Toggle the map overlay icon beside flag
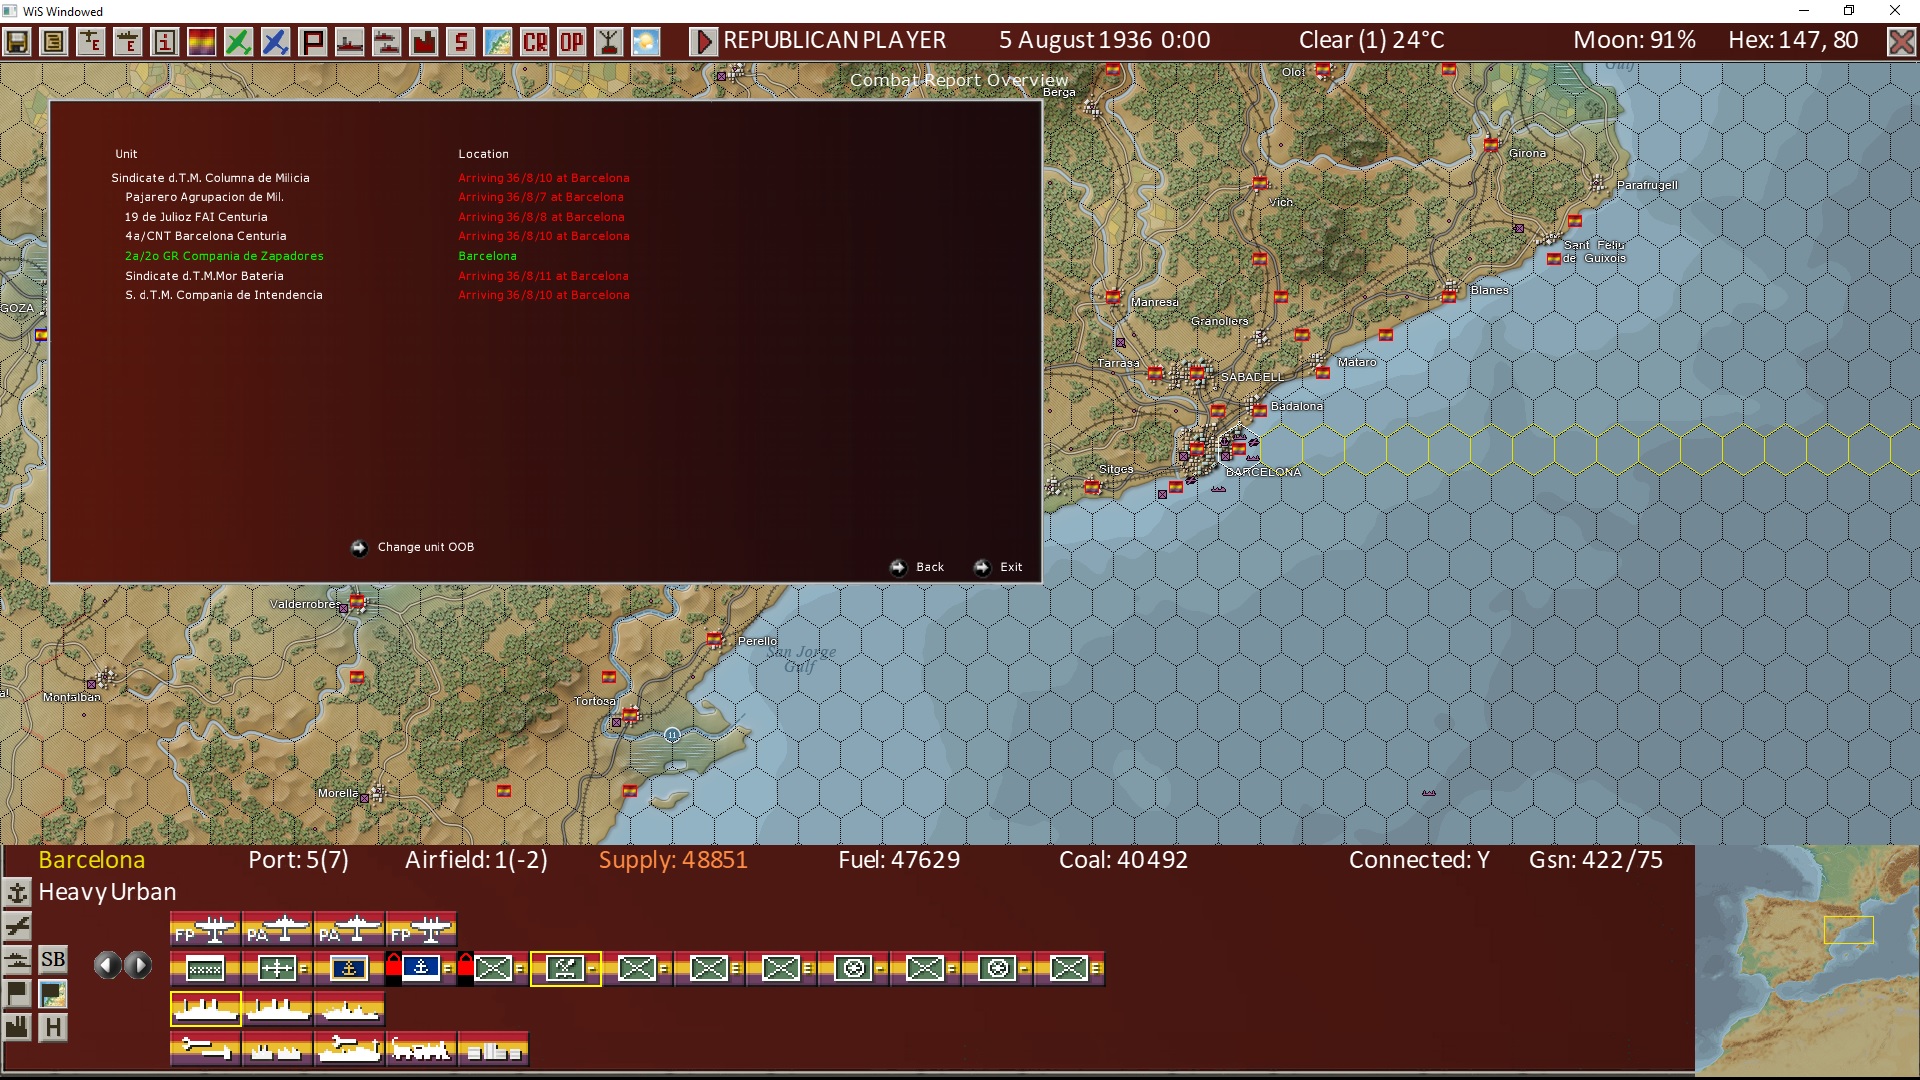Image resolution: width=1920 pixels, height=1080 pixels. coord(53,994)
